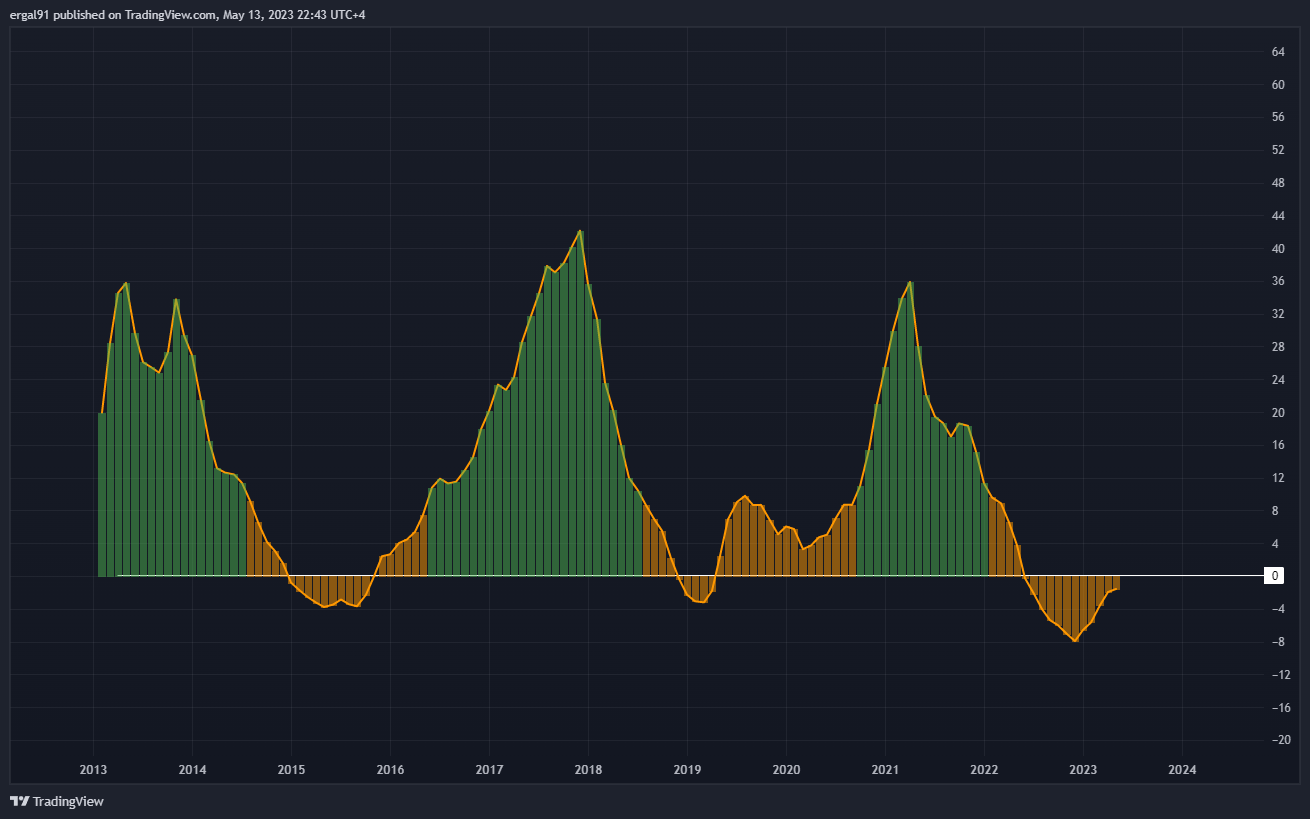Screen dimensions: 1310x819
Task: Click the zero value price label
Action: (x=1275, y=576)
